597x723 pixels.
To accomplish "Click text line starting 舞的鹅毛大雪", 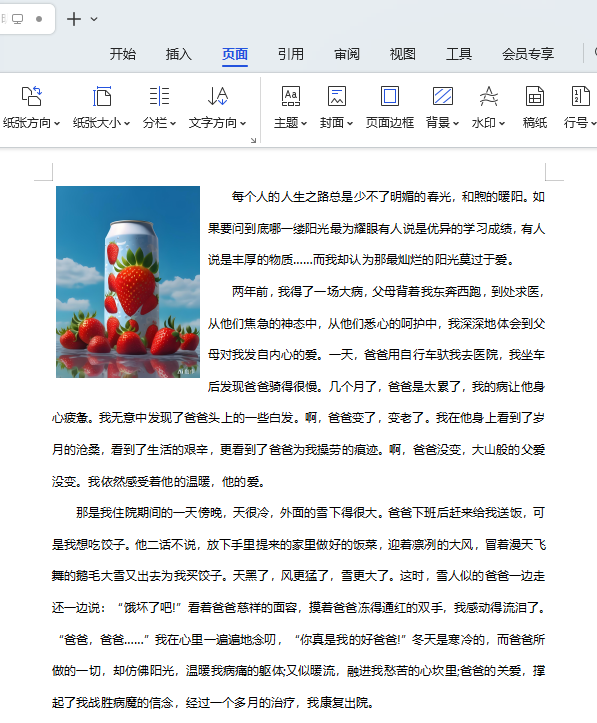I will (298, 576).
